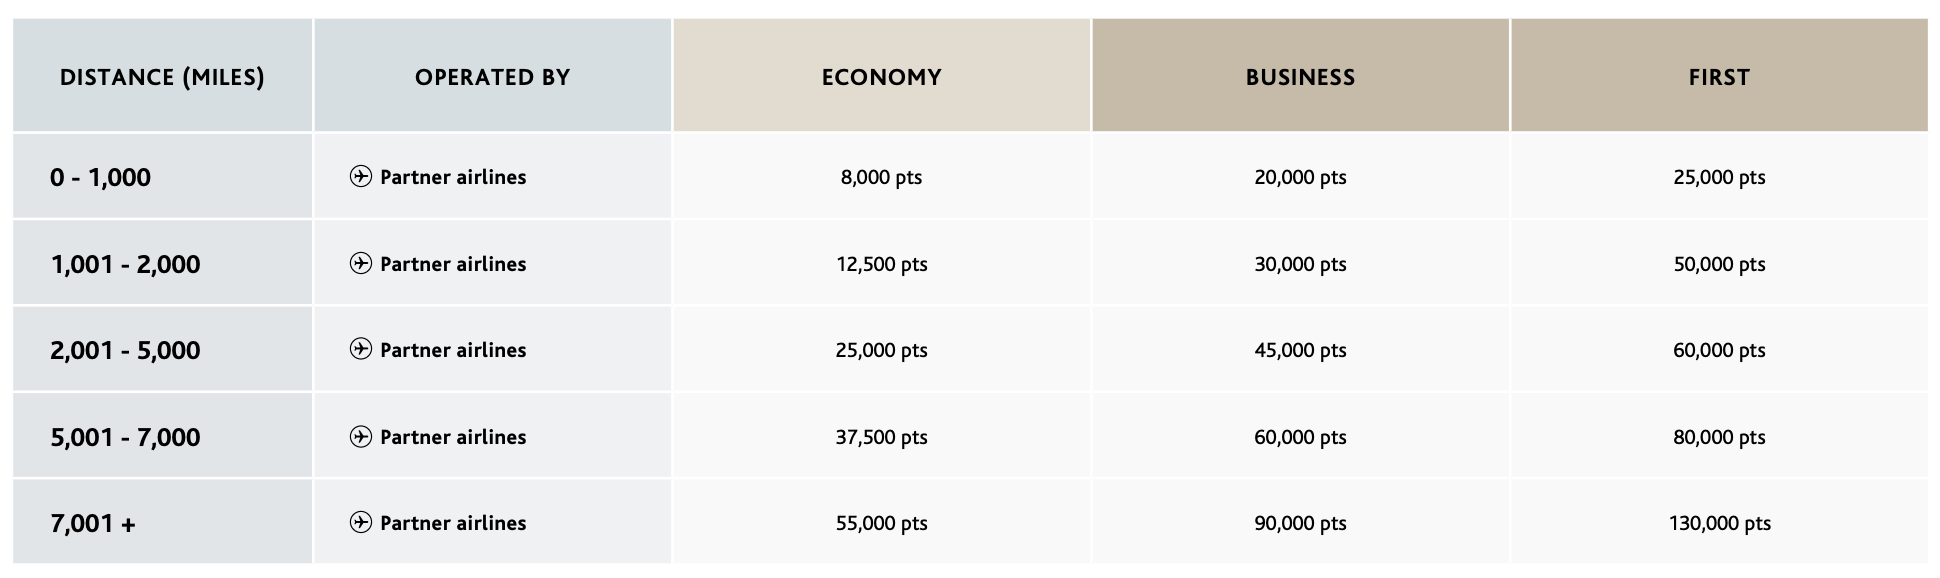Click the airplane icon in the 7,001 + row
1940x578 pixels.
click(361, 523)
